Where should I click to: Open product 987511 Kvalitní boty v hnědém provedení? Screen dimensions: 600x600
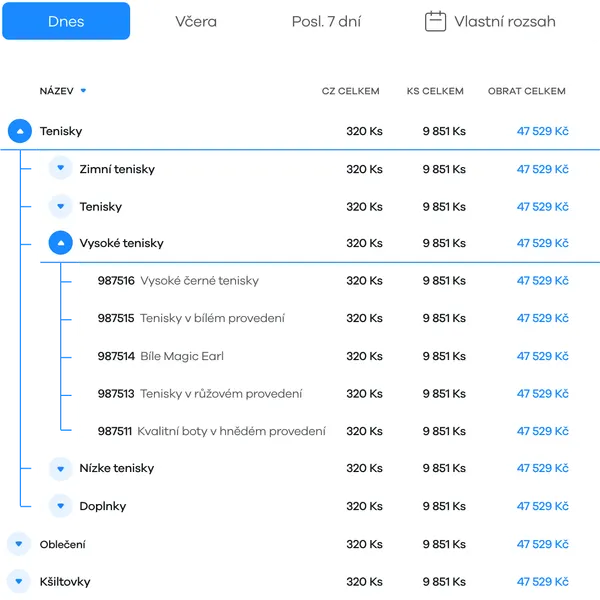212,431
